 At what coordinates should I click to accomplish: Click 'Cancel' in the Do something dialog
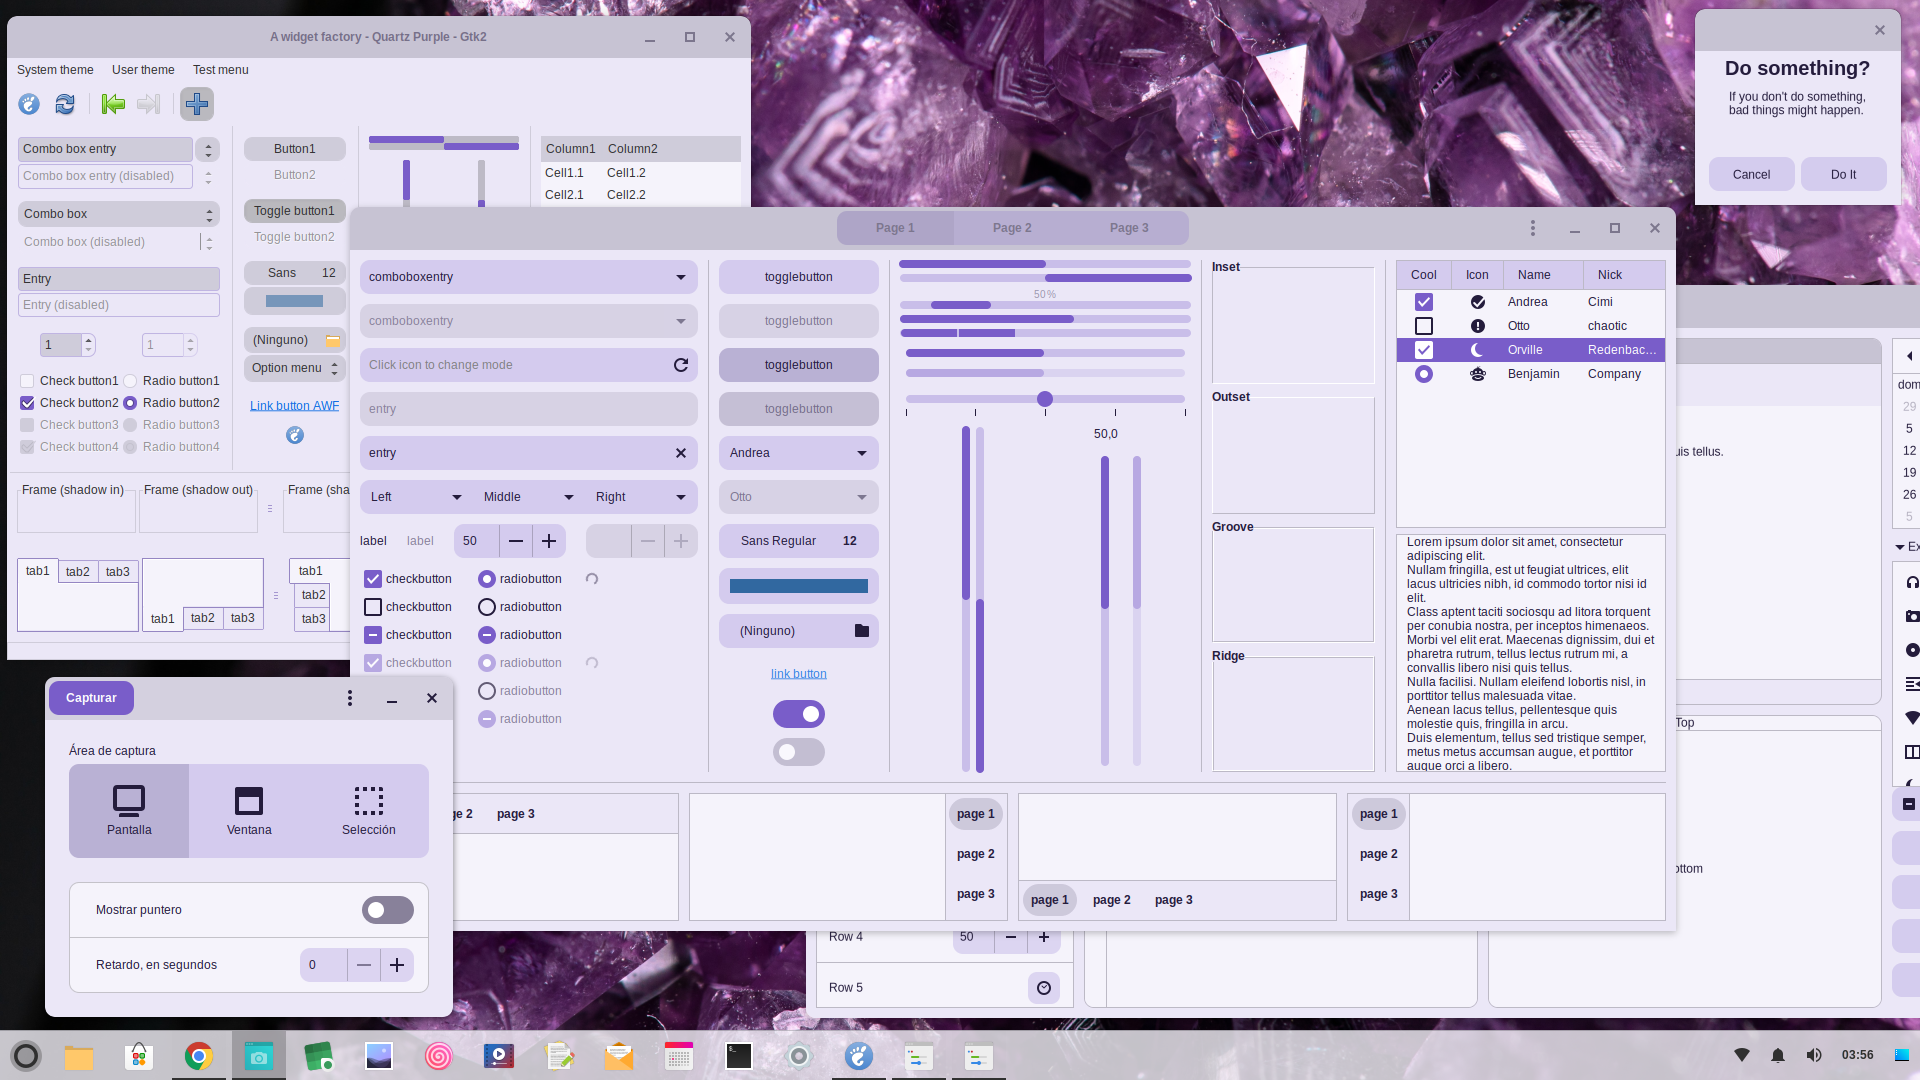tap(1751, 174)
